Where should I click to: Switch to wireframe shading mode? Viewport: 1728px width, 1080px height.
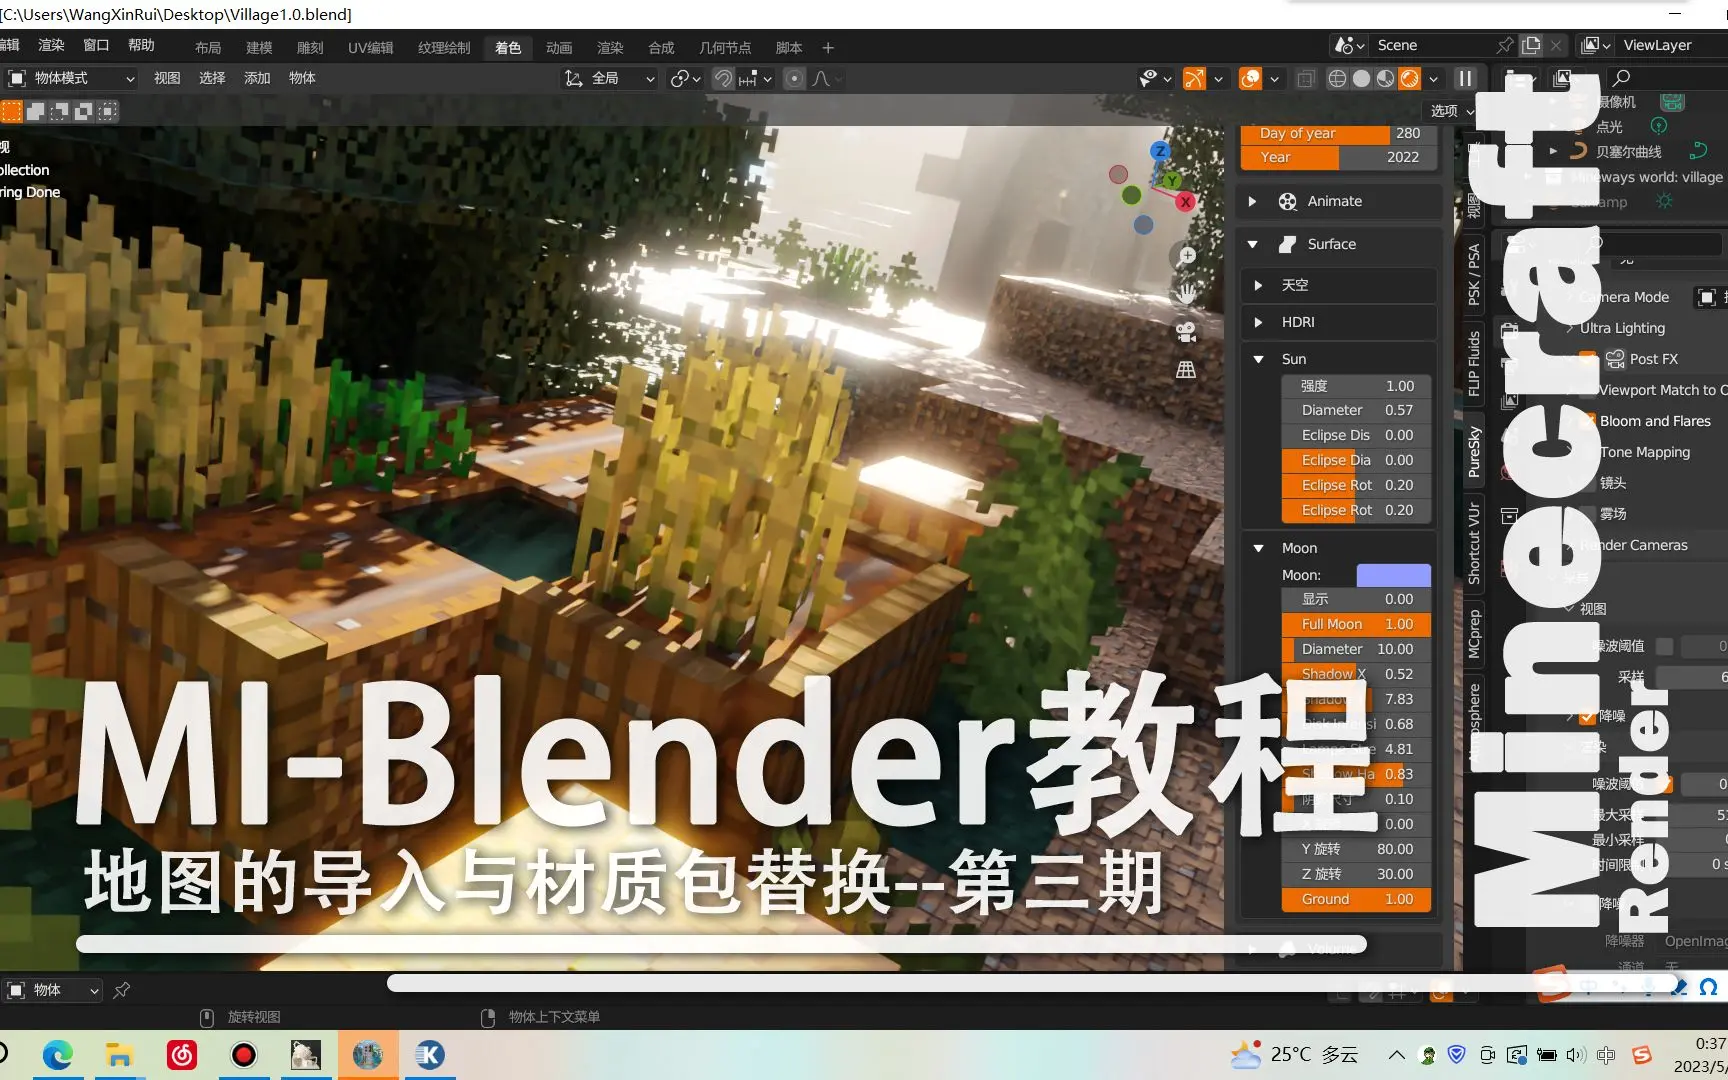[x=1337, y=78]
